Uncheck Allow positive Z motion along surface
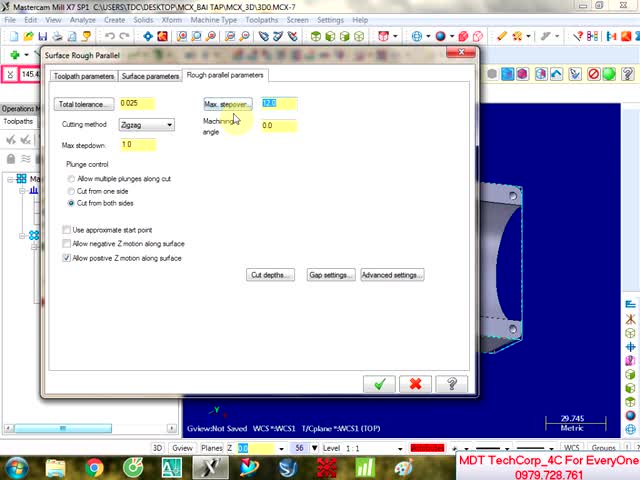The width and height of the screenshot is (640, 480). pos(67,258)
